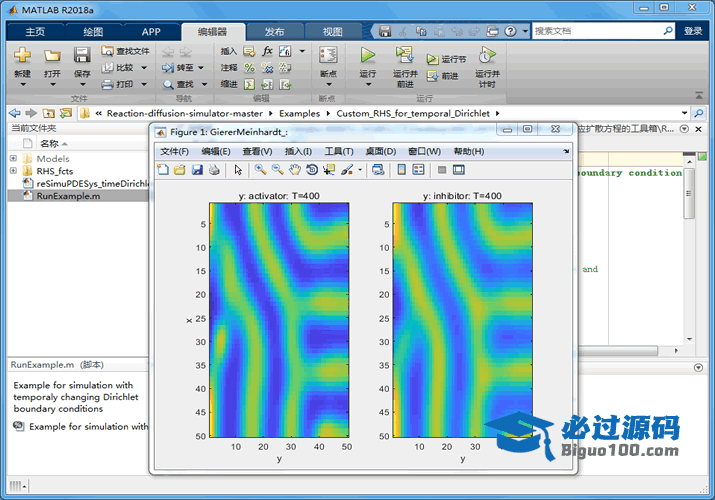Image resolution: width=715 pixels, height=500 pixels.
Task: Click the Print Figure icon in figure toolbar
Action: pyautogui.click(x=214, y=170)
